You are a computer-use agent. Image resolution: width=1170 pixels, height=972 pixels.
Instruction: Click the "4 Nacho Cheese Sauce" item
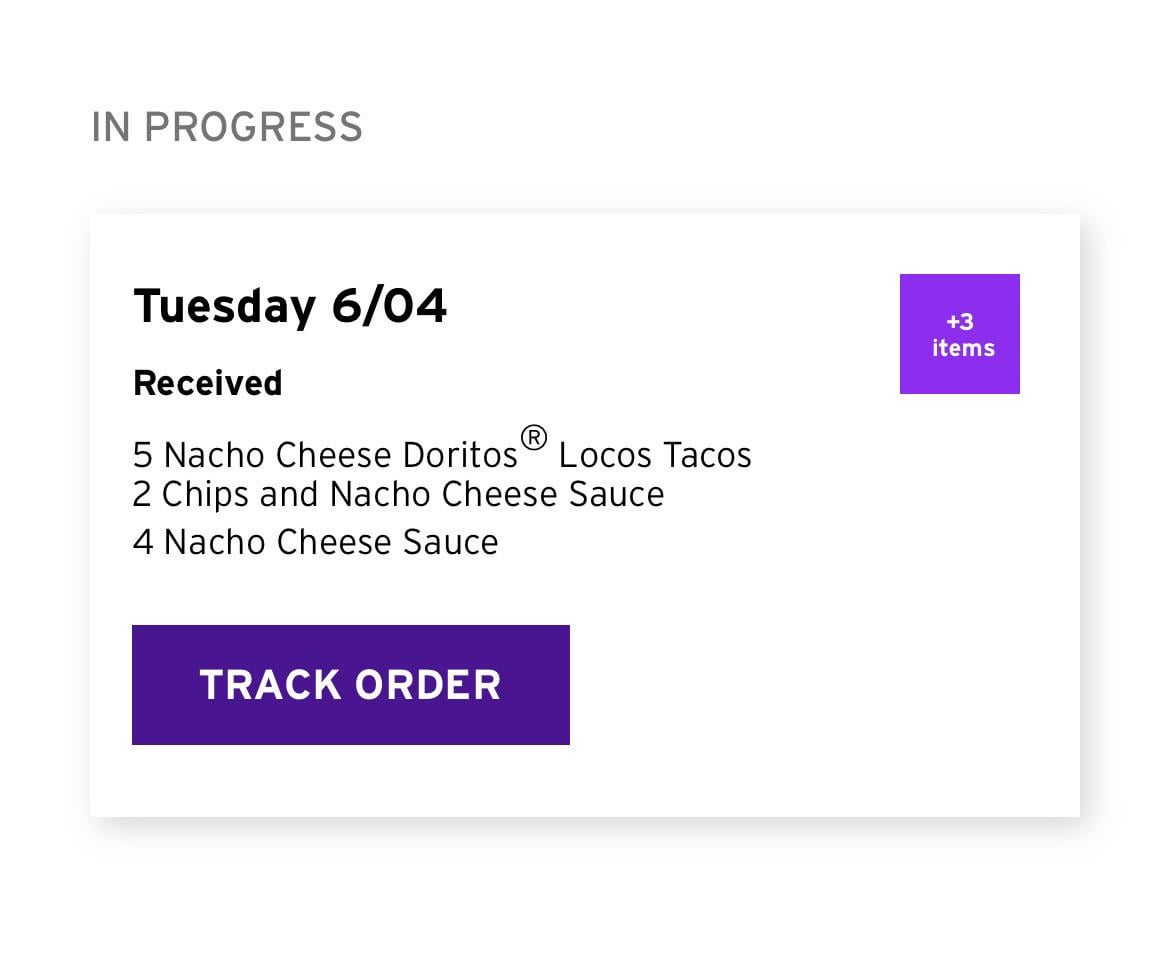tap(316, 542)
